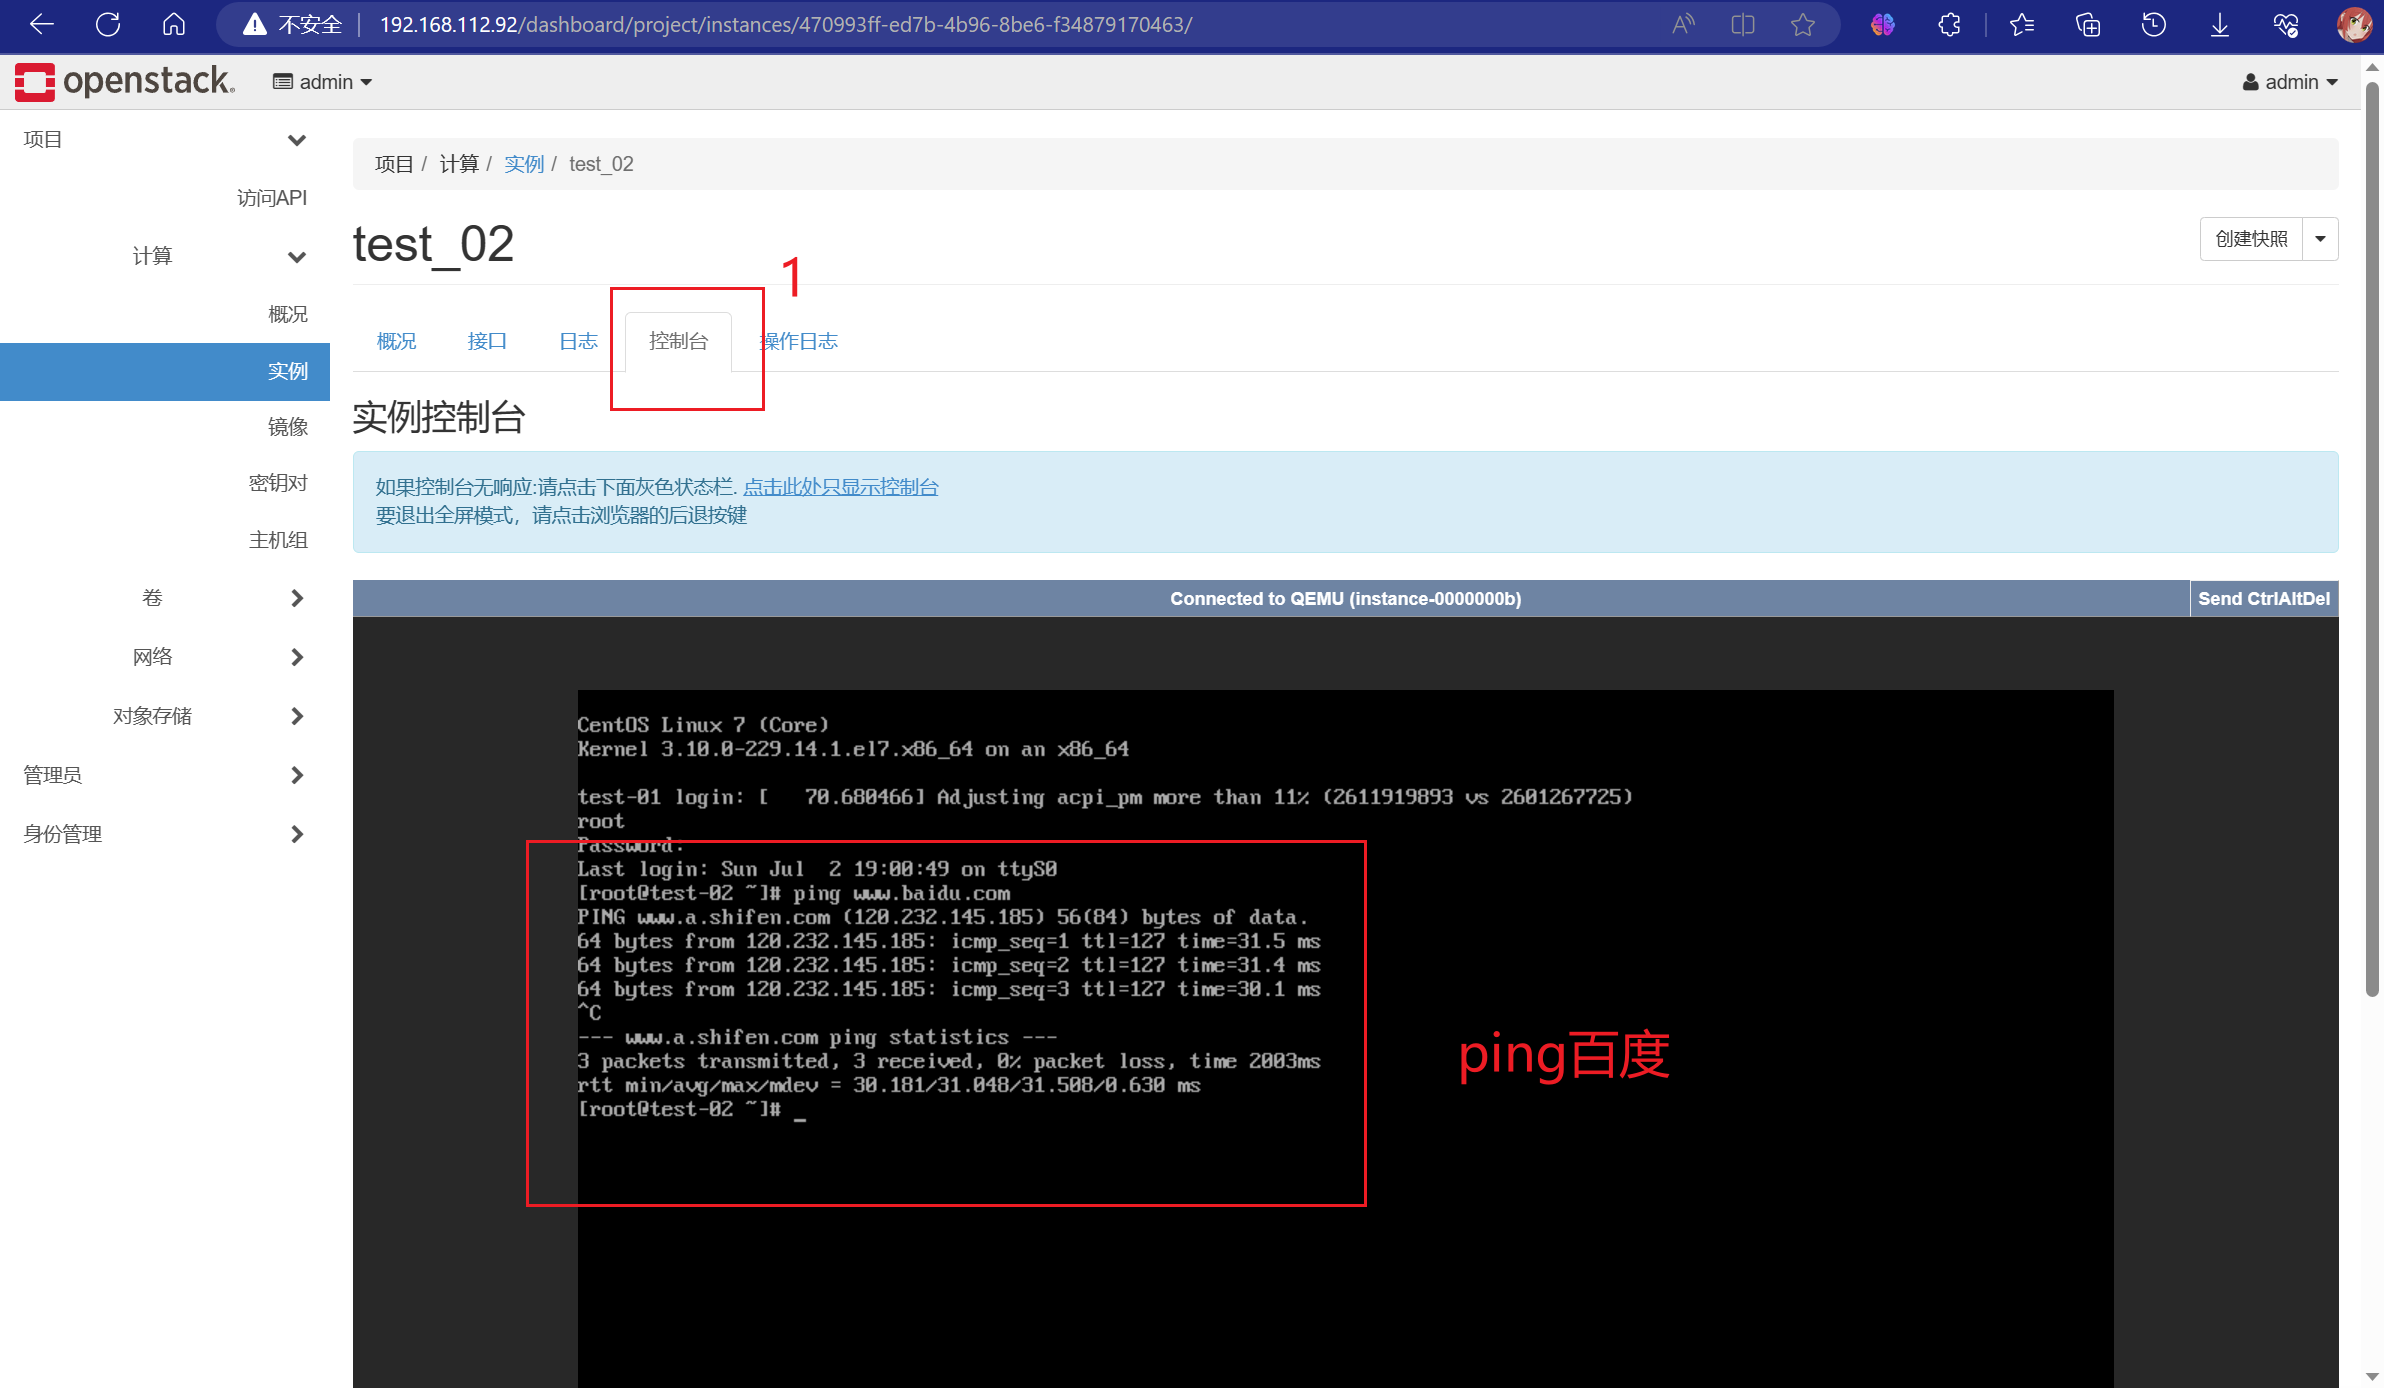Screen dimensions: 2384x1388
Task: Click the browser refresh icon
Action: (x=108, y=24)
